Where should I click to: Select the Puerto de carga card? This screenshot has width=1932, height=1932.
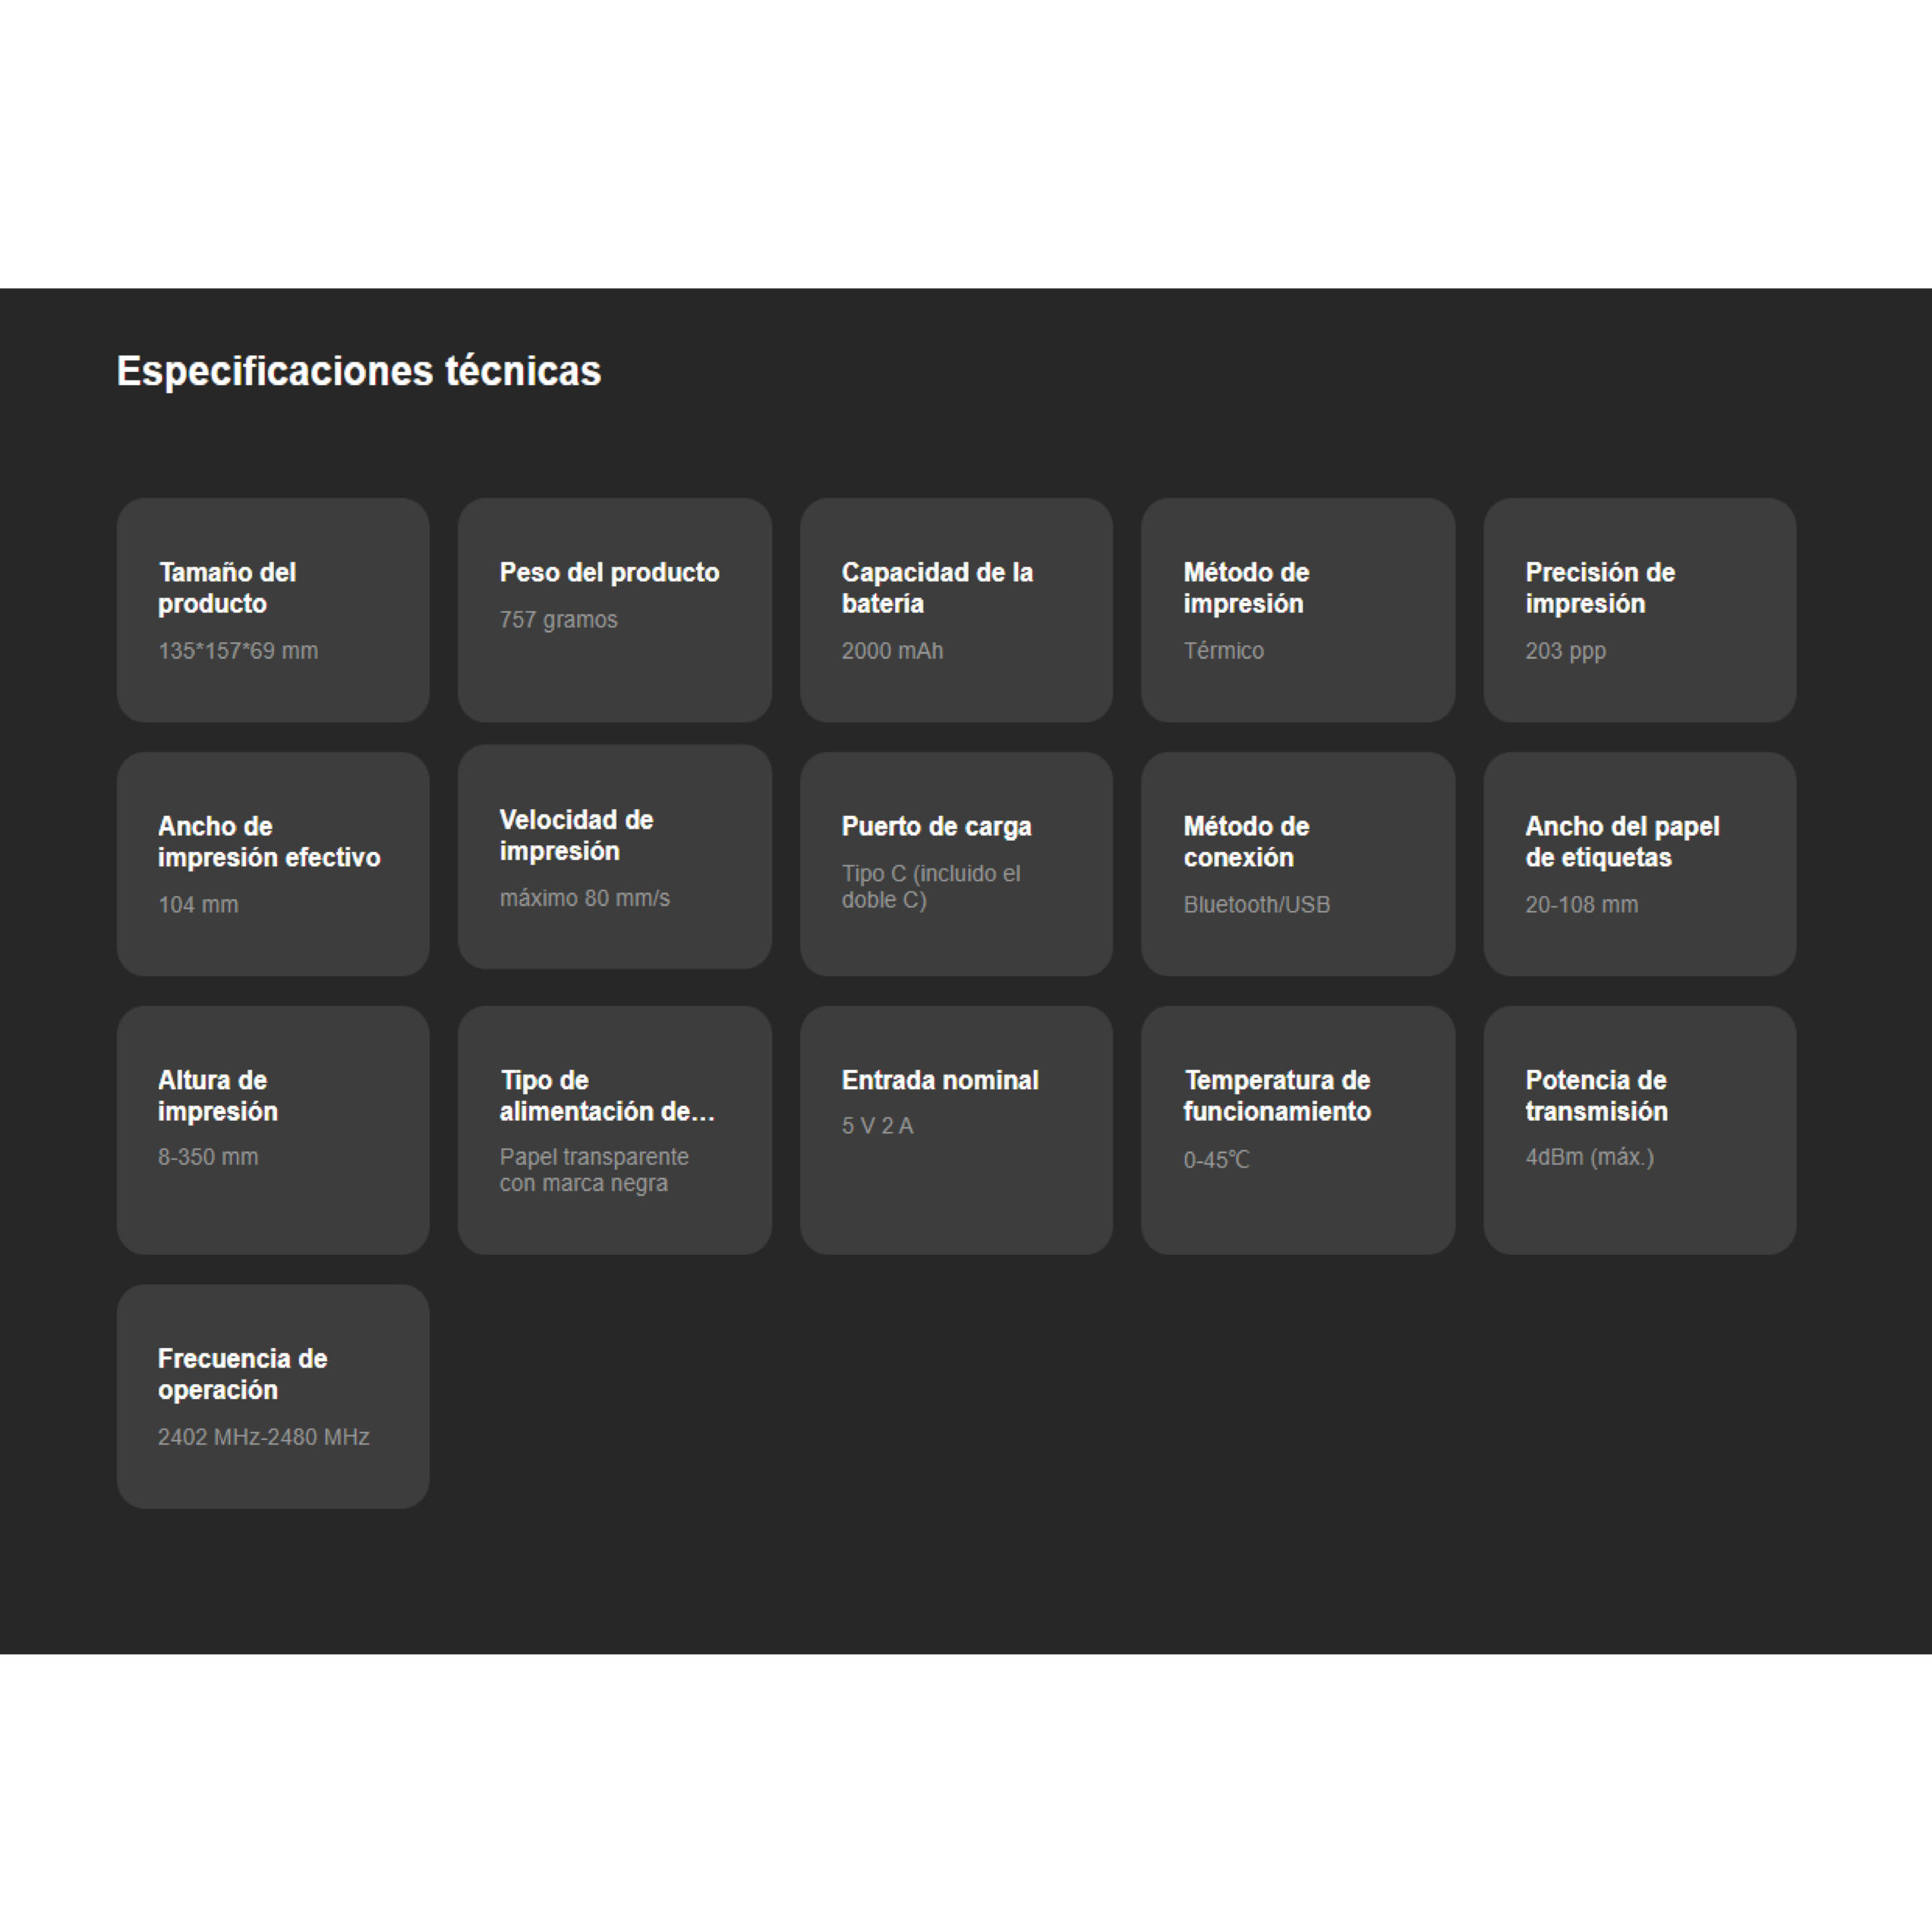pyautogui.click(x=956, y=864)
